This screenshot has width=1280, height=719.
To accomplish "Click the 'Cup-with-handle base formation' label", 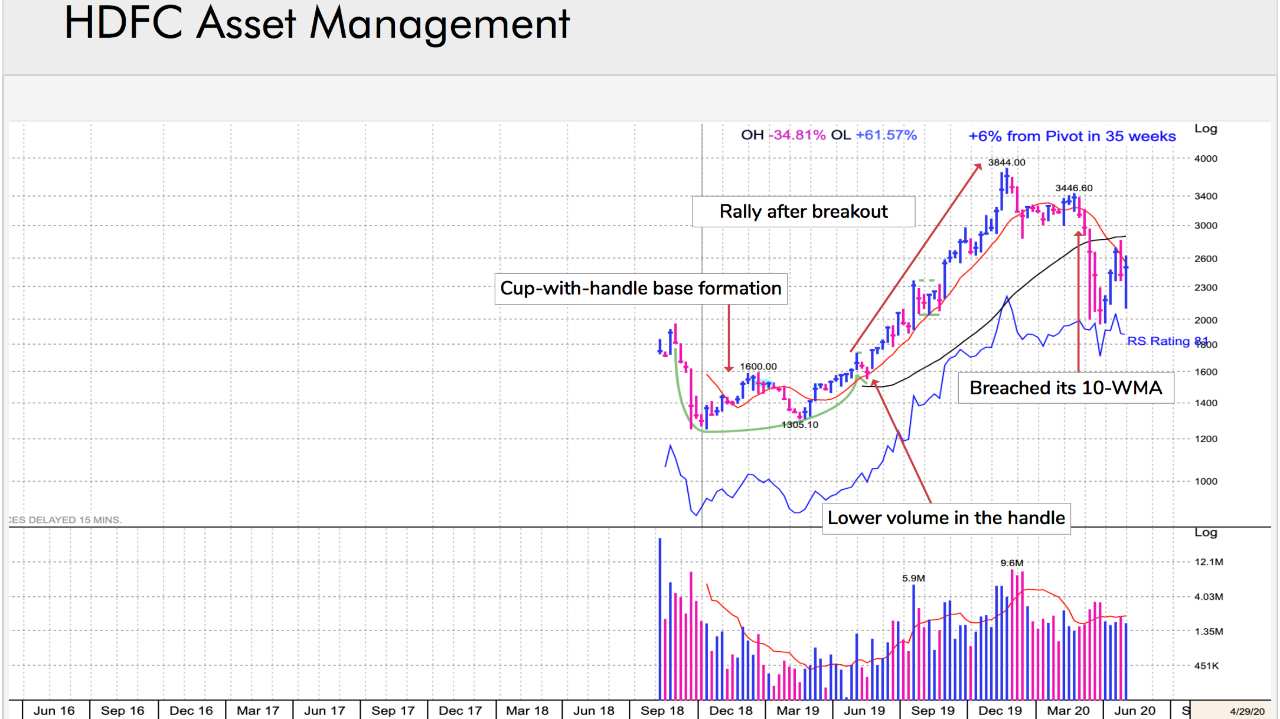I will click(642, 289).
